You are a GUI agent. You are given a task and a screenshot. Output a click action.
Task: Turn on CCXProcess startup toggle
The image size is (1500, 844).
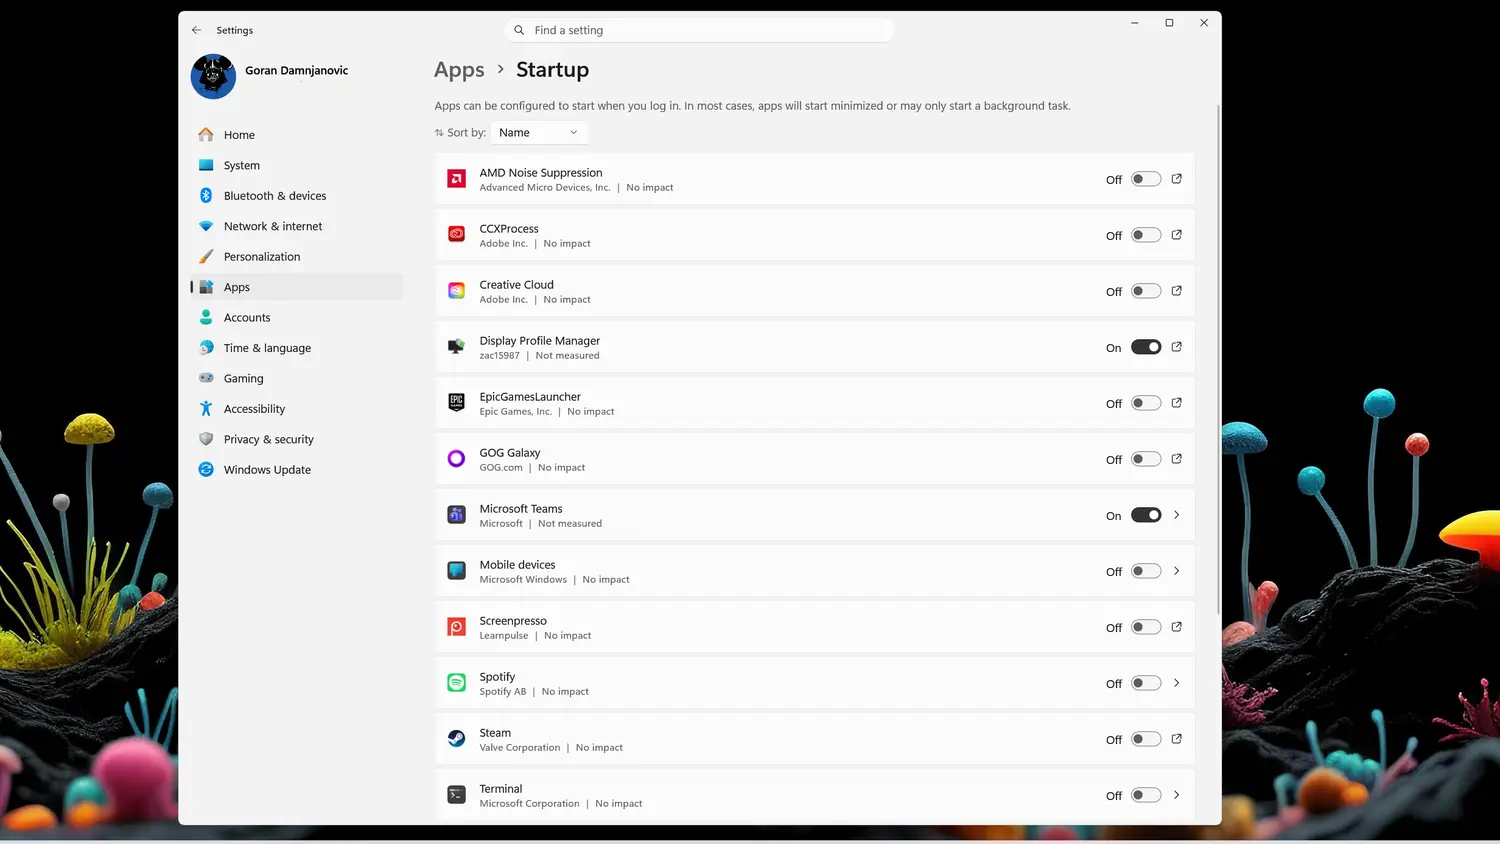(1146, 235)
